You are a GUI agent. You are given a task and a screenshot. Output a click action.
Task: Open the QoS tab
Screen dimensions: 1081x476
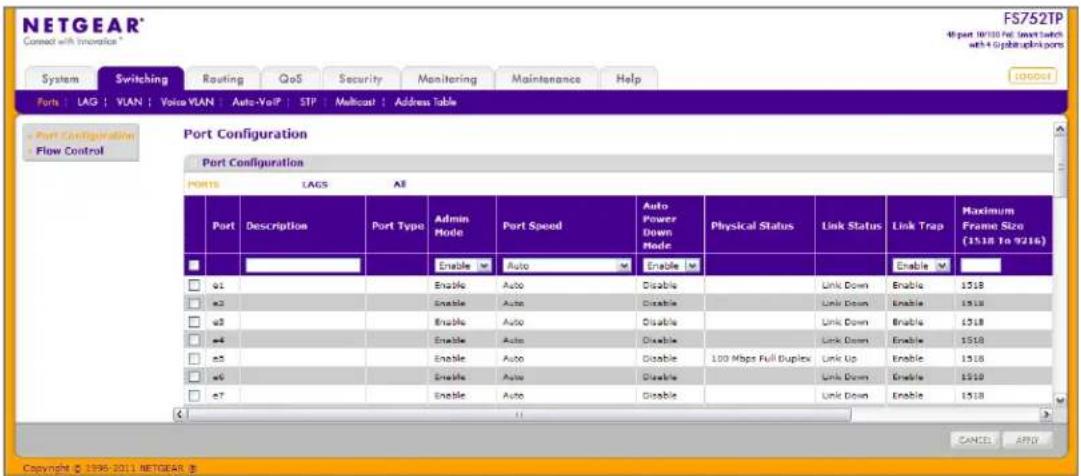pyautogui.click(x=290, y=79)
